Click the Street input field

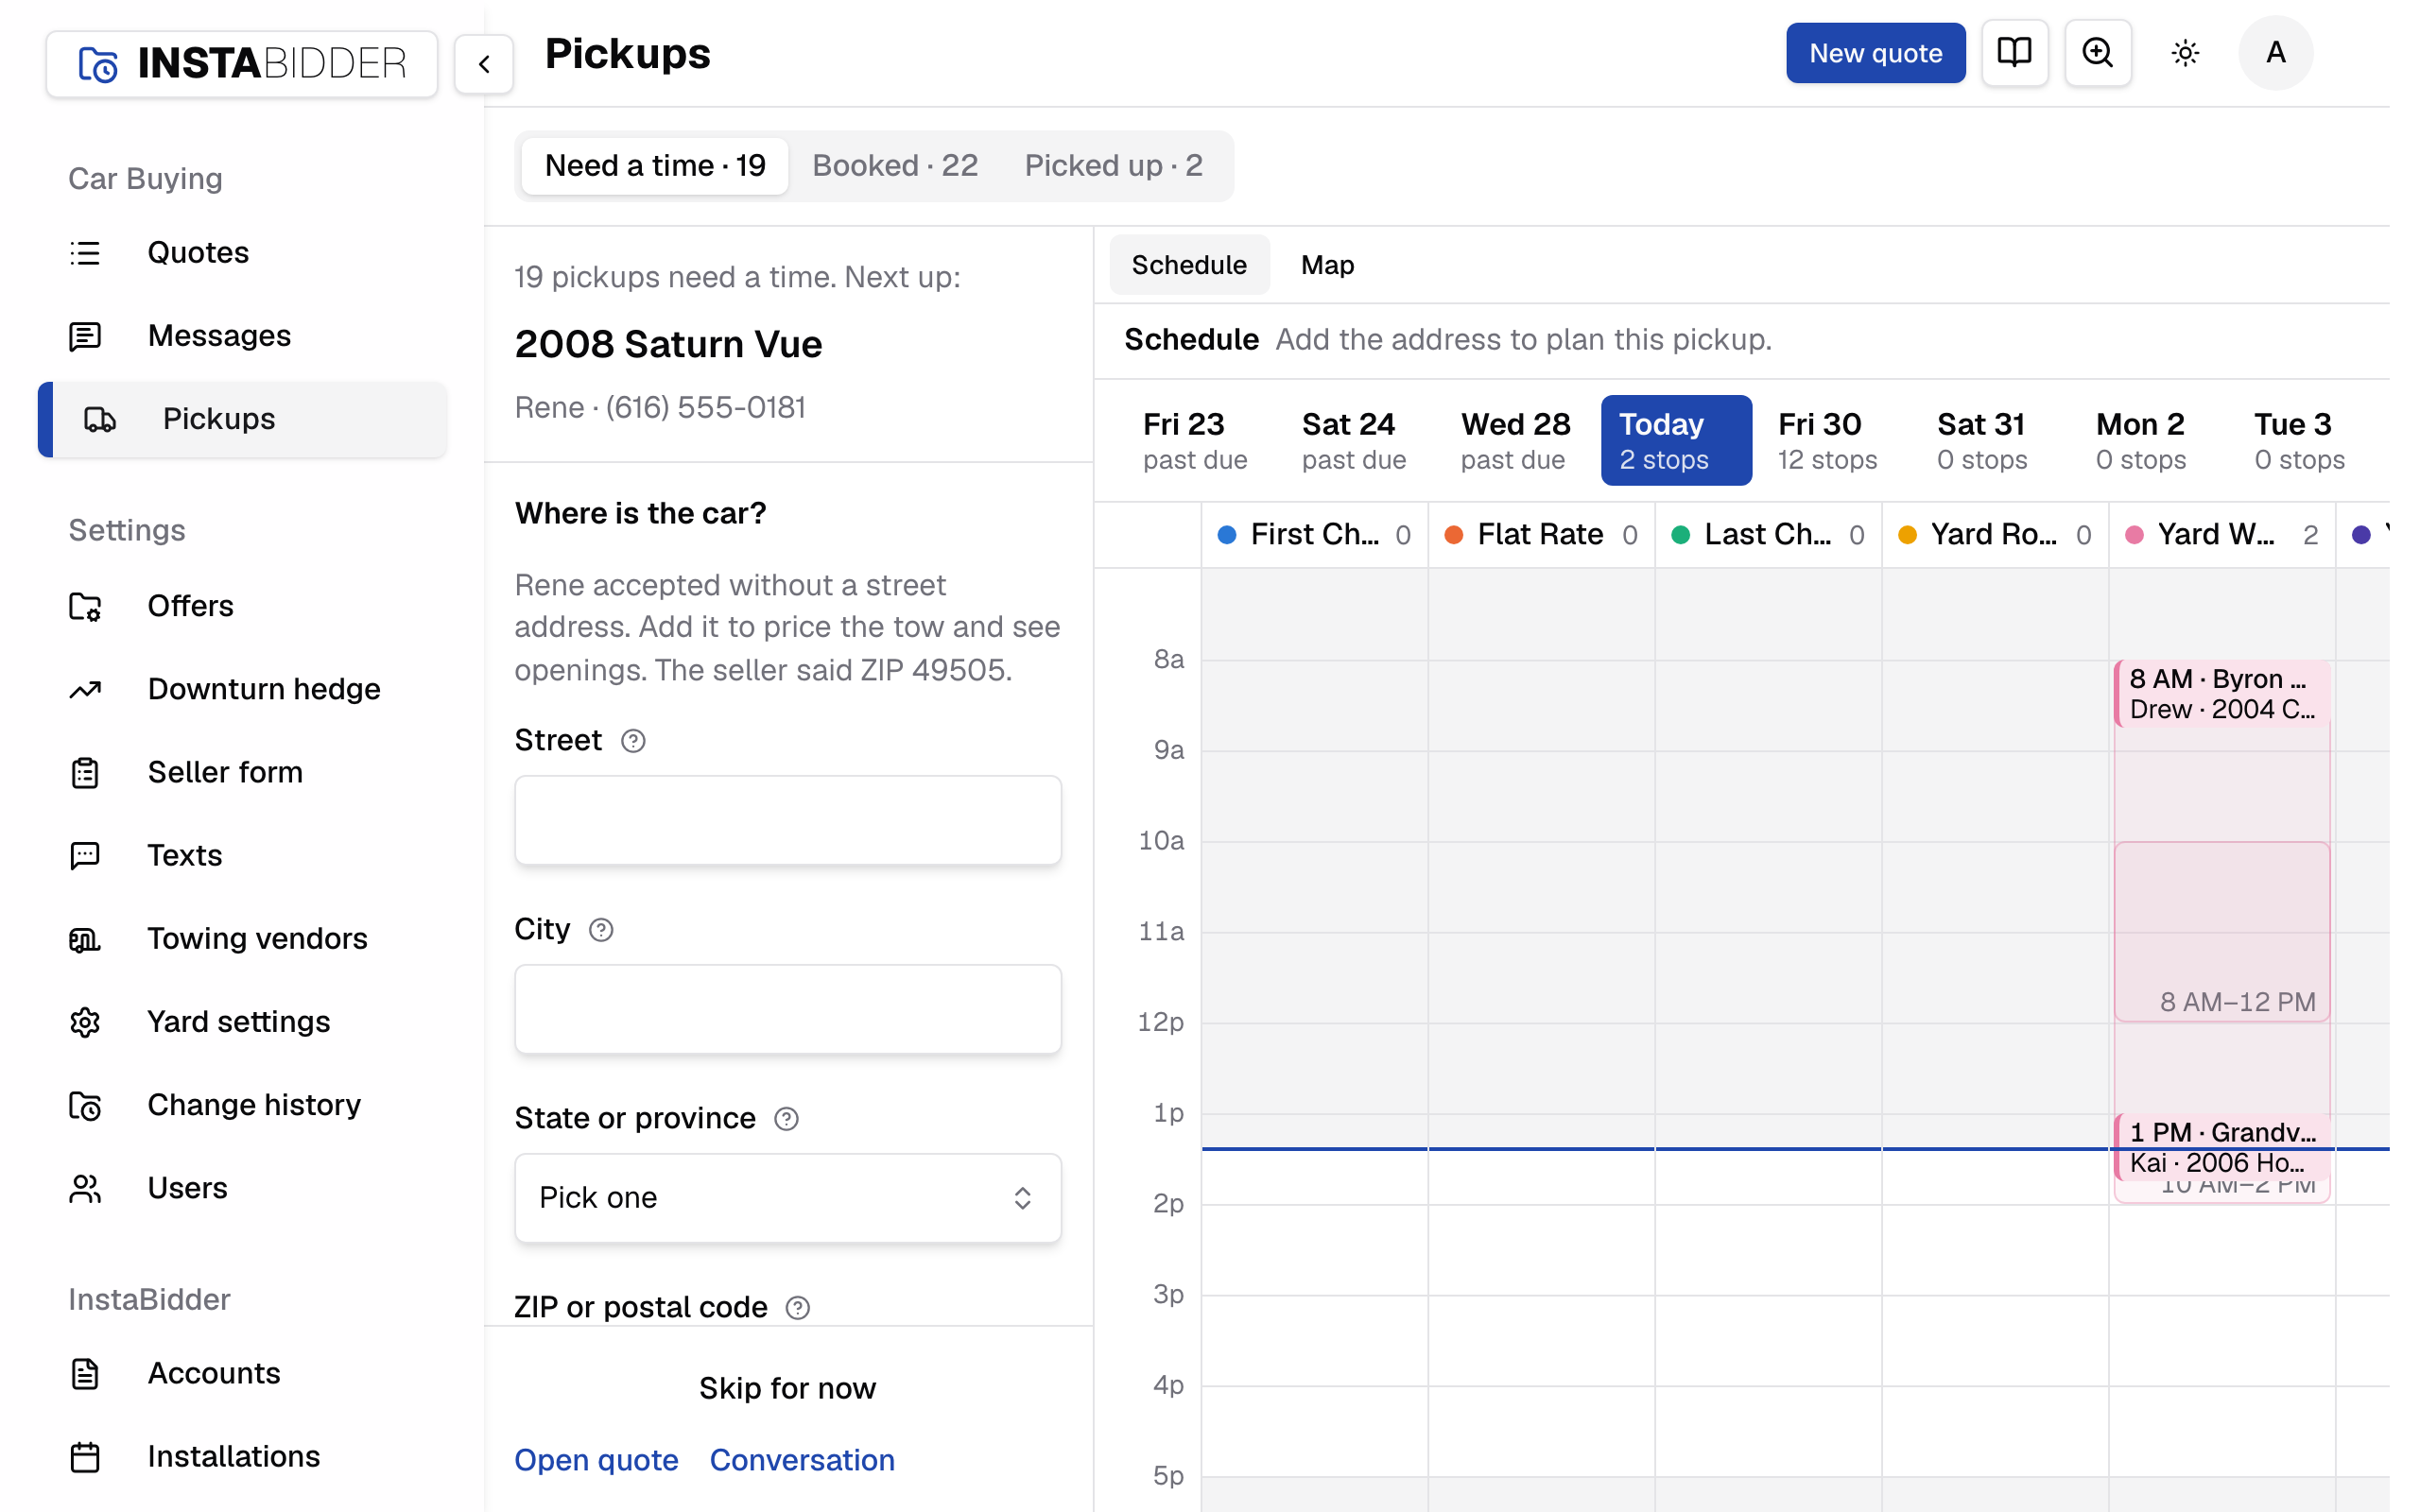click(x=787, y=820)
